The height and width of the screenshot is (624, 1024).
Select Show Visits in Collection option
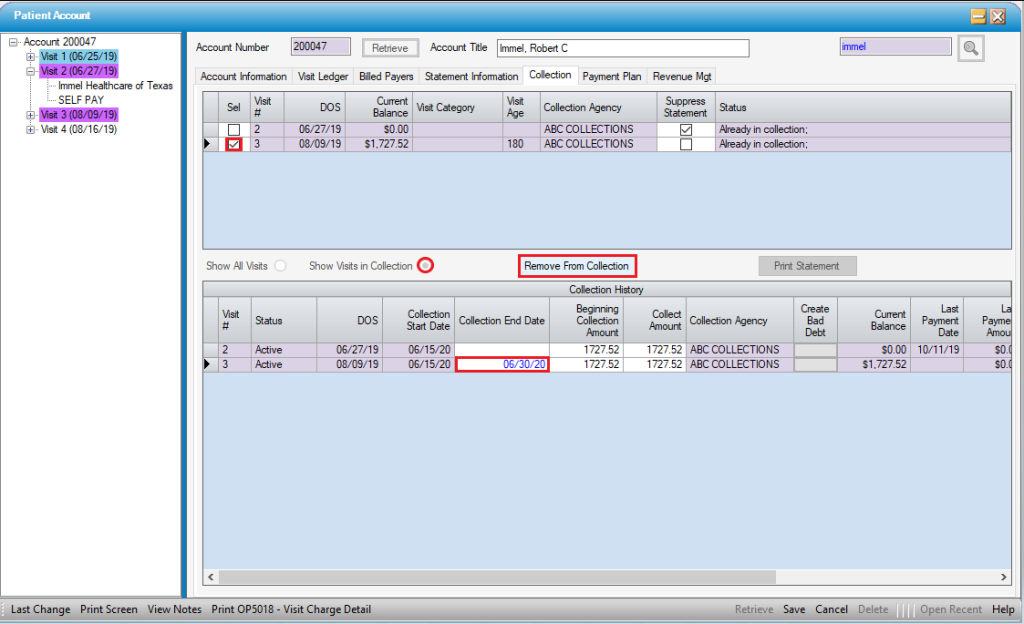pos(426,266)
